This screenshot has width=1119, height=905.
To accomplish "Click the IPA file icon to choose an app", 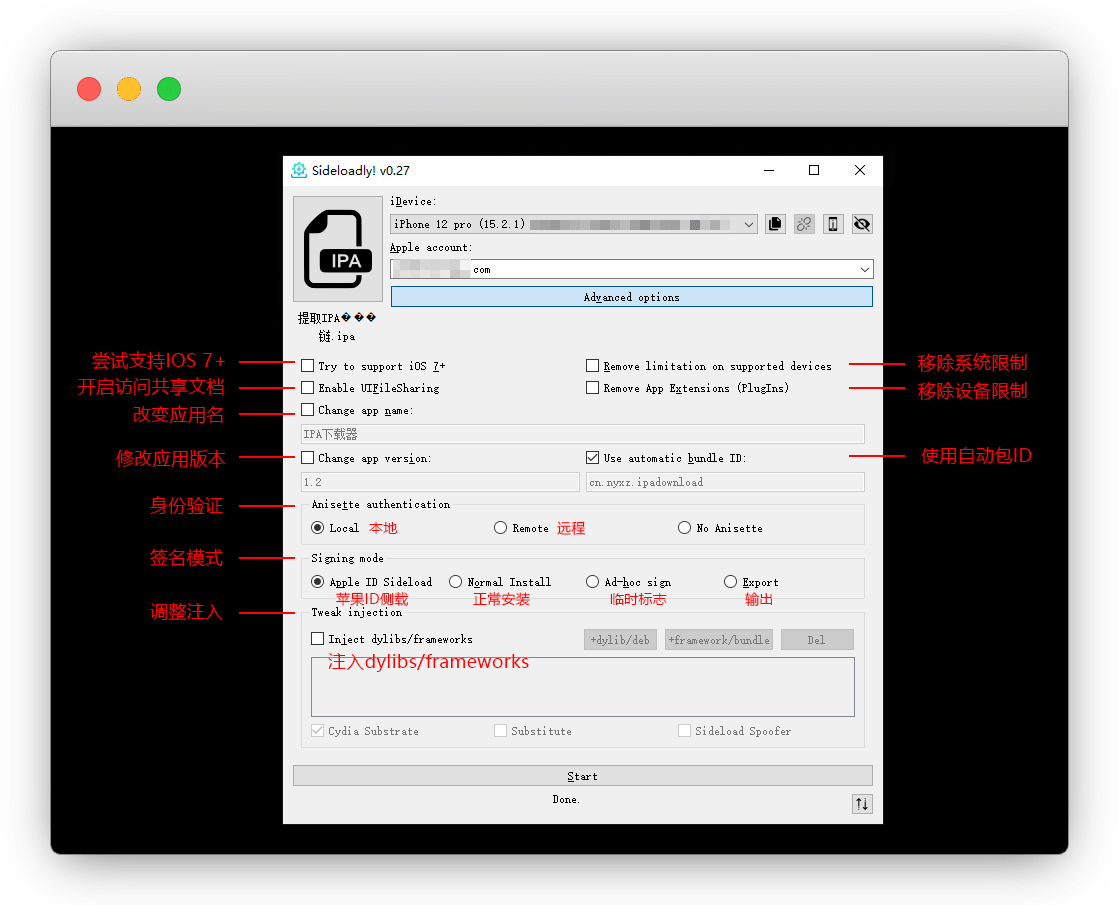I will click(x=338, y=249).
